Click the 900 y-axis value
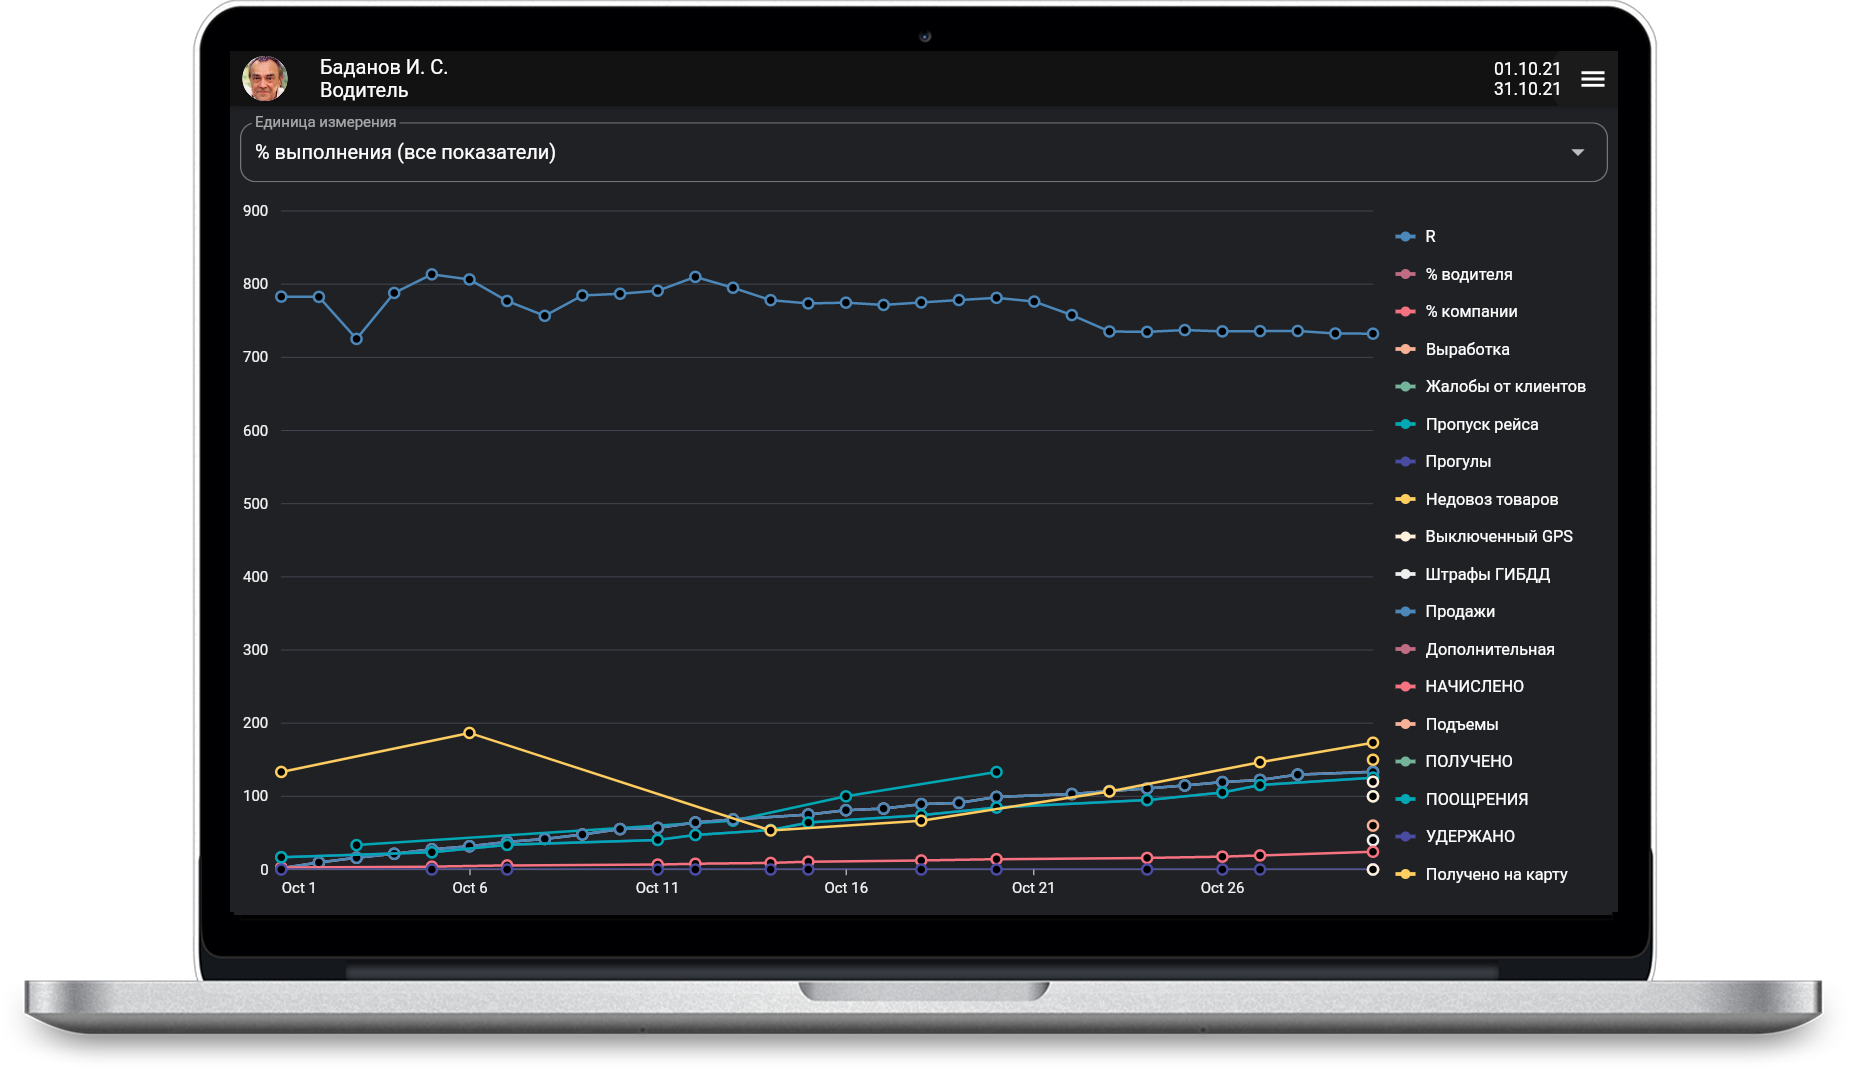The width and height of the screenshot is (1849, 1068). pos(255,211)
